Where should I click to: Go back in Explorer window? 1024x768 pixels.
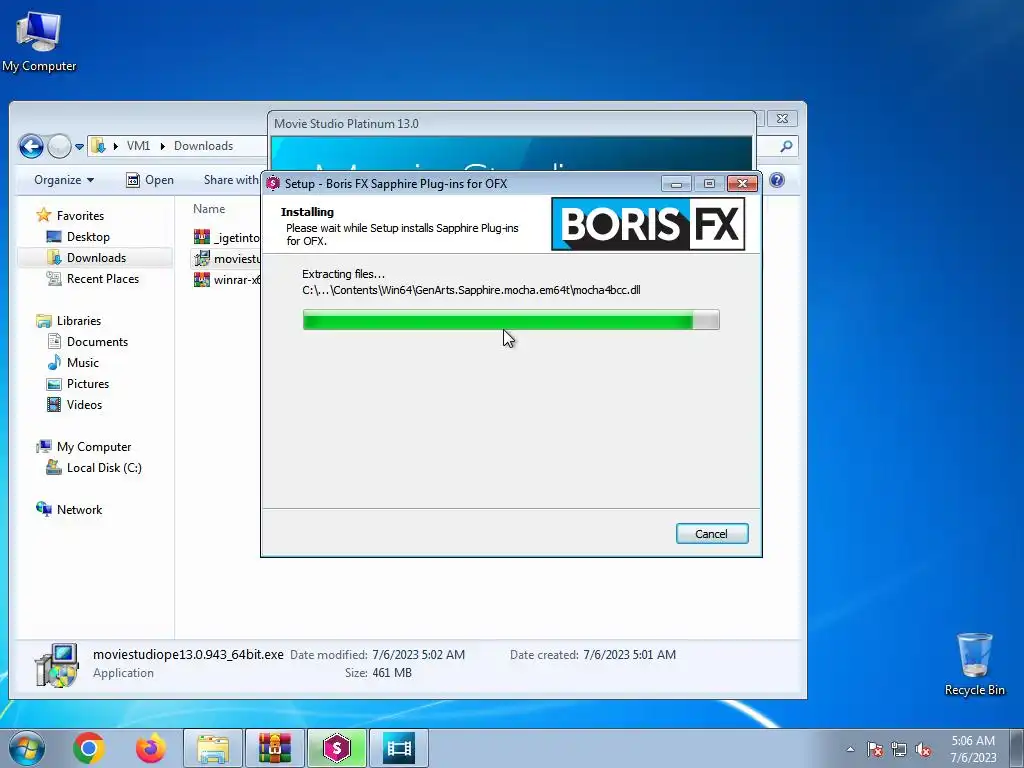coord(31,146)
